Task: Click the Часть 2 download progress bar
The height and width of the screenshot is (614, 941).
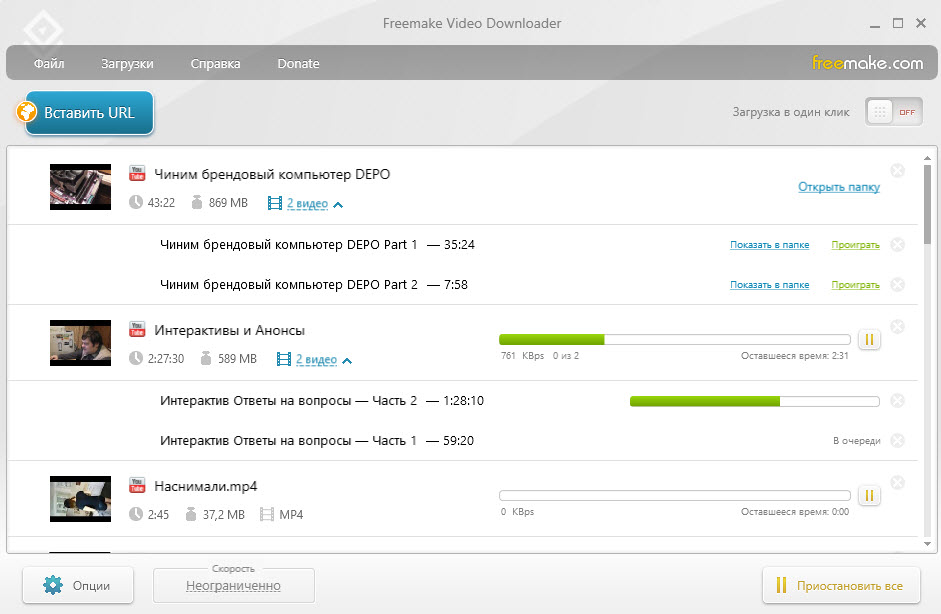Action: pos(754,401)
